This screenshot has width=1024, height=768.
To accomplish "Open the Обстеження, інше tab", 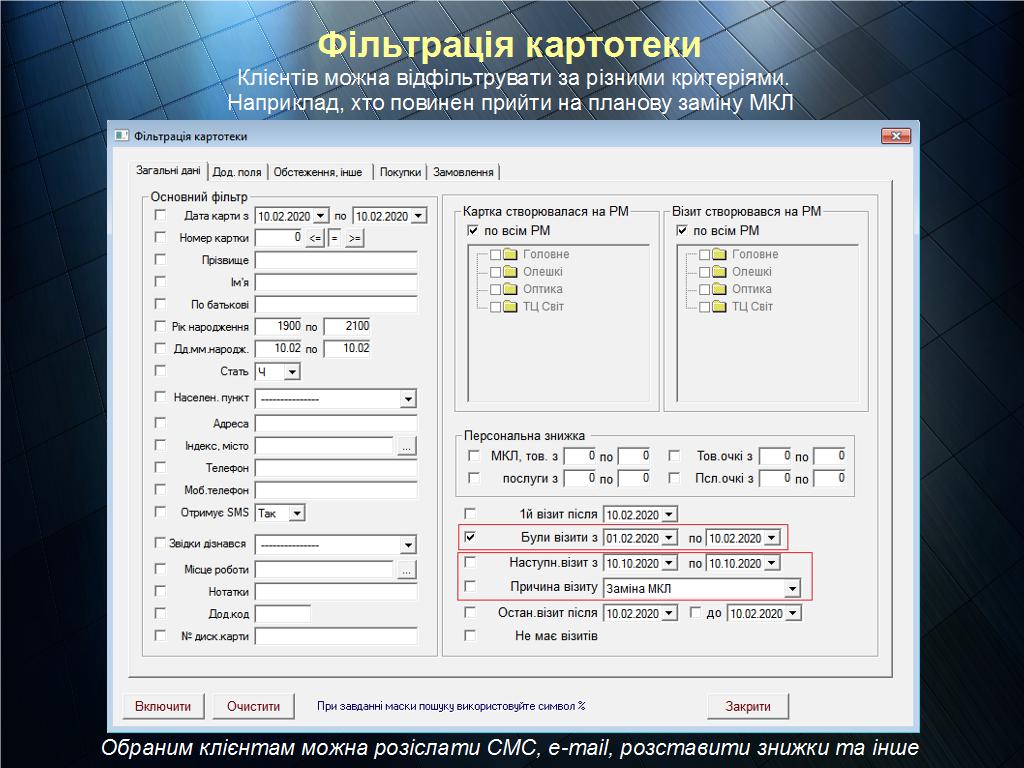I will click(x=318, y=172).
